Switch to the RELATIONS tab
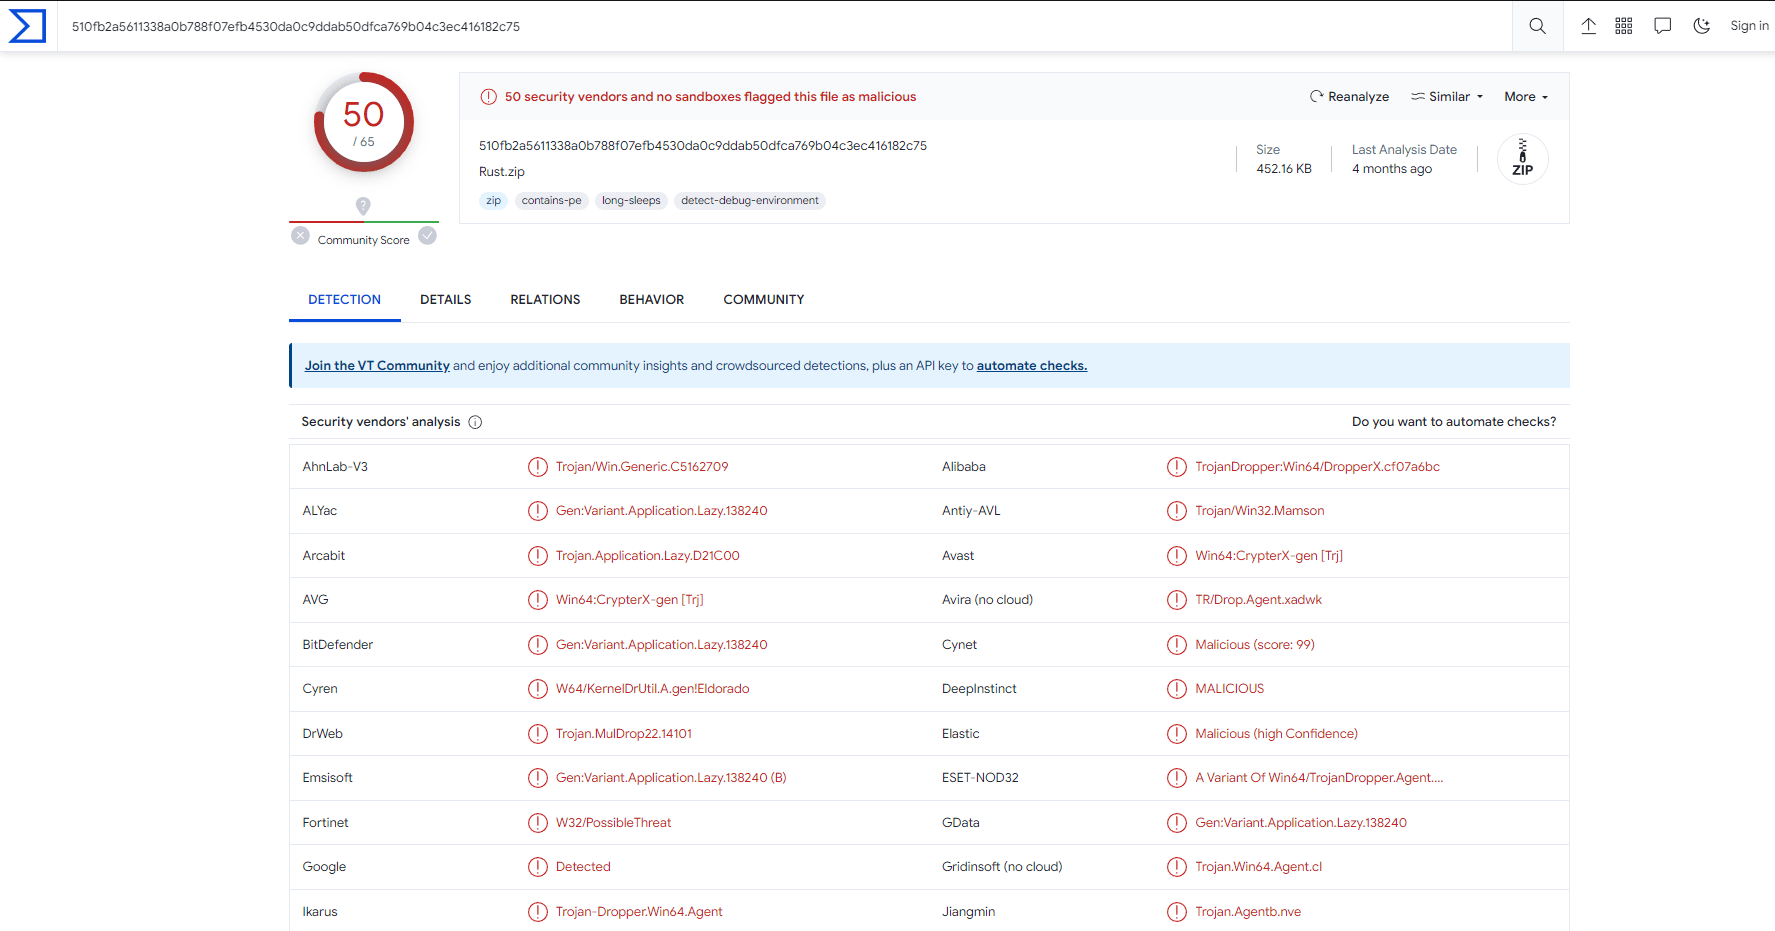Screen dimensions: 1775x931 click(545, 300)
